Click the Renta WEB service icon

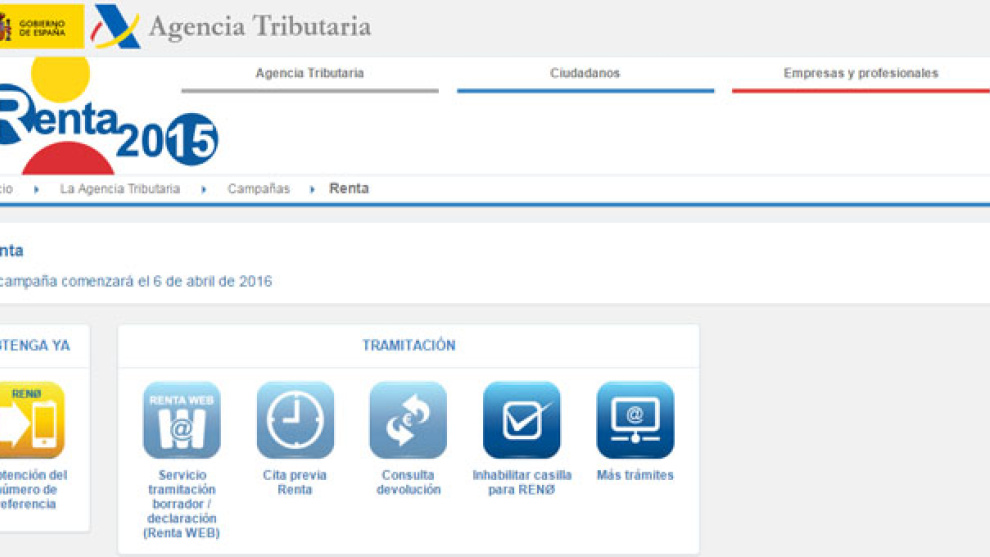tap(181, 421)
